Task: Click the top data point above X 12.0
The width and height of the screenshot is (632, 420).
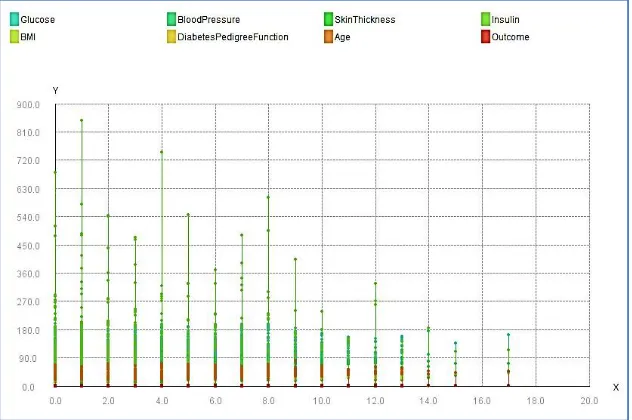Action: pyautogui.click(x=375, y=283)
